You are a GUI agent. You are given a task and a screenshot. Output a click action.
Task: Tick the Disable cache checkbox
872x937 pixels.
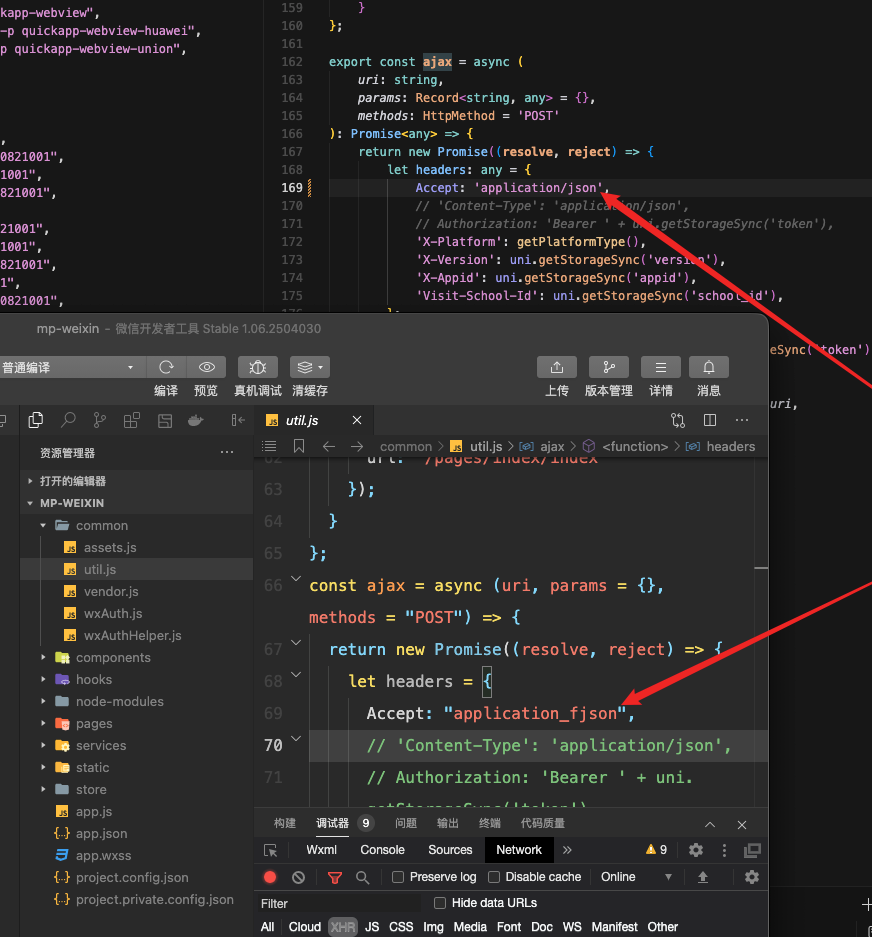494,877
